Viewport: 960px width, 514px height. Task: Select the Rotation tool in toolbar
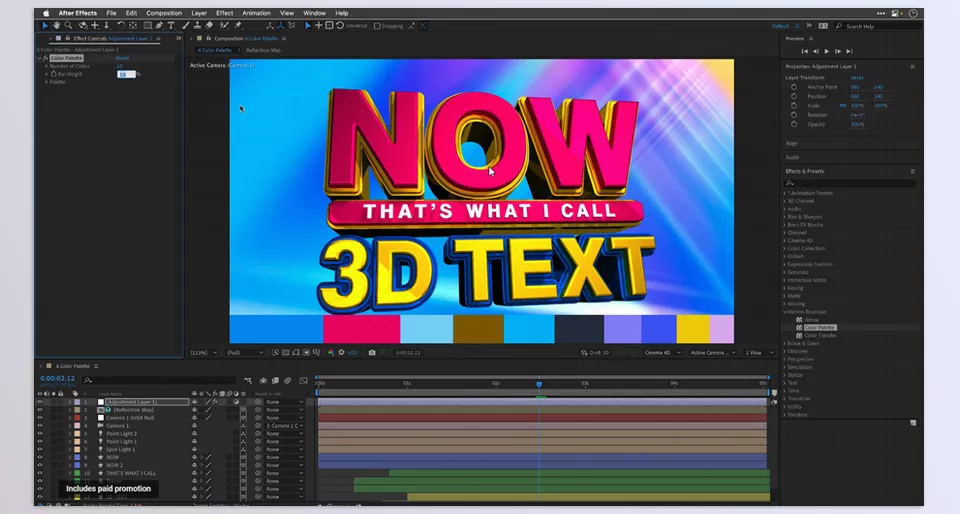point(121,26)
